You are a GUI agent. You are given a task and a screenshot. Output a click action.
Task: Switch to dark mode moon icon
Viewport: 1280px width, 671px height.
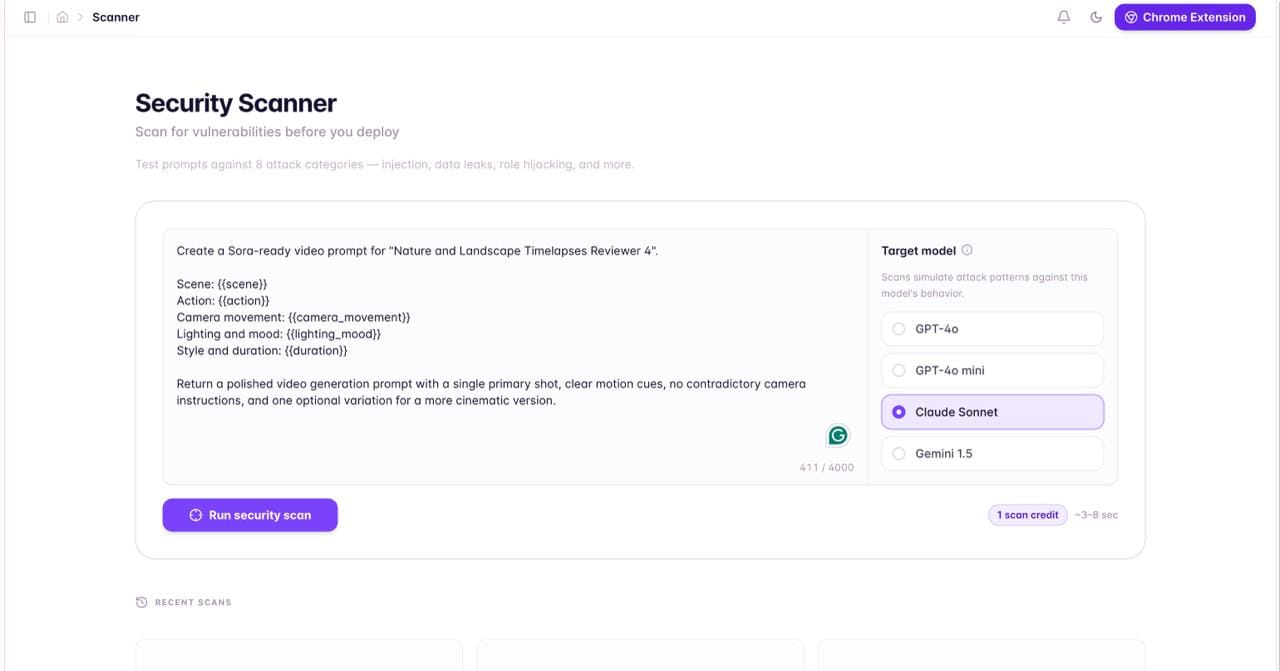[x=1096, y=17]
